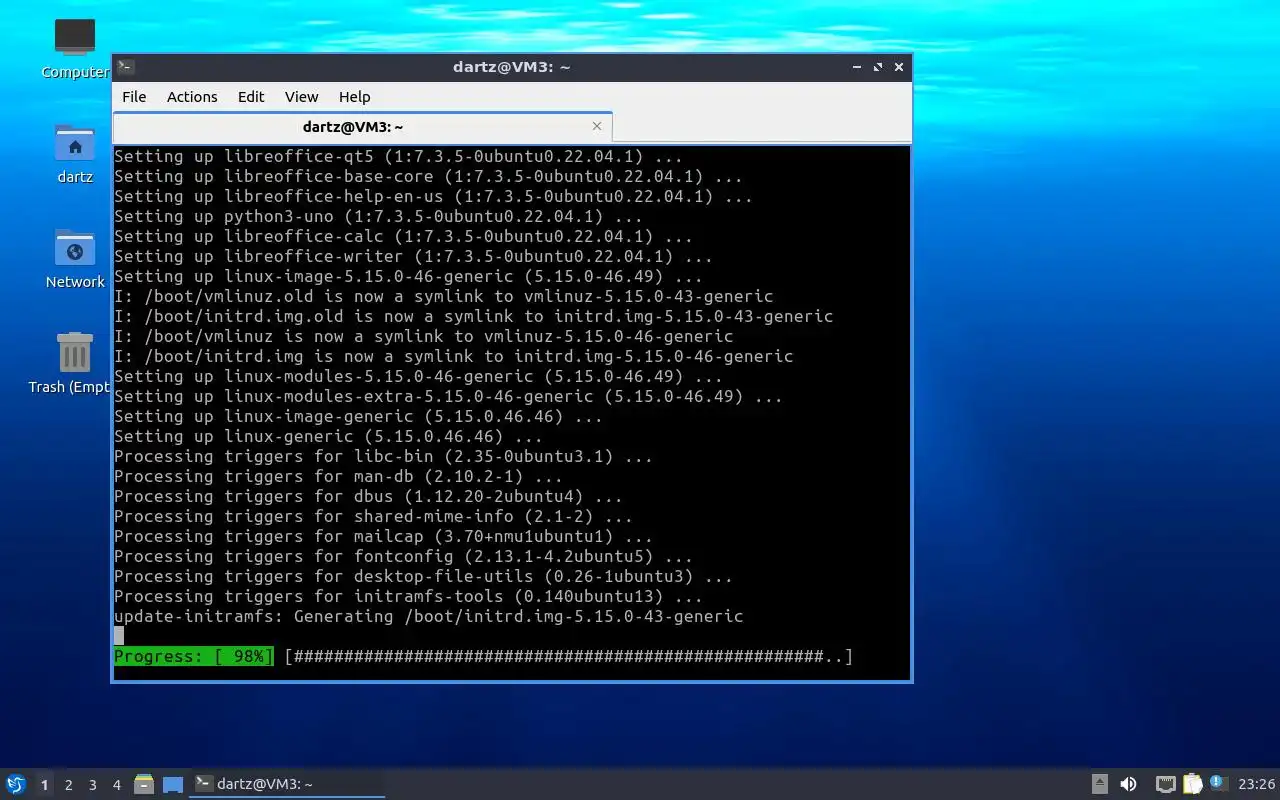Click the dartz@VM3 taskbar window button

coord(288,784)
